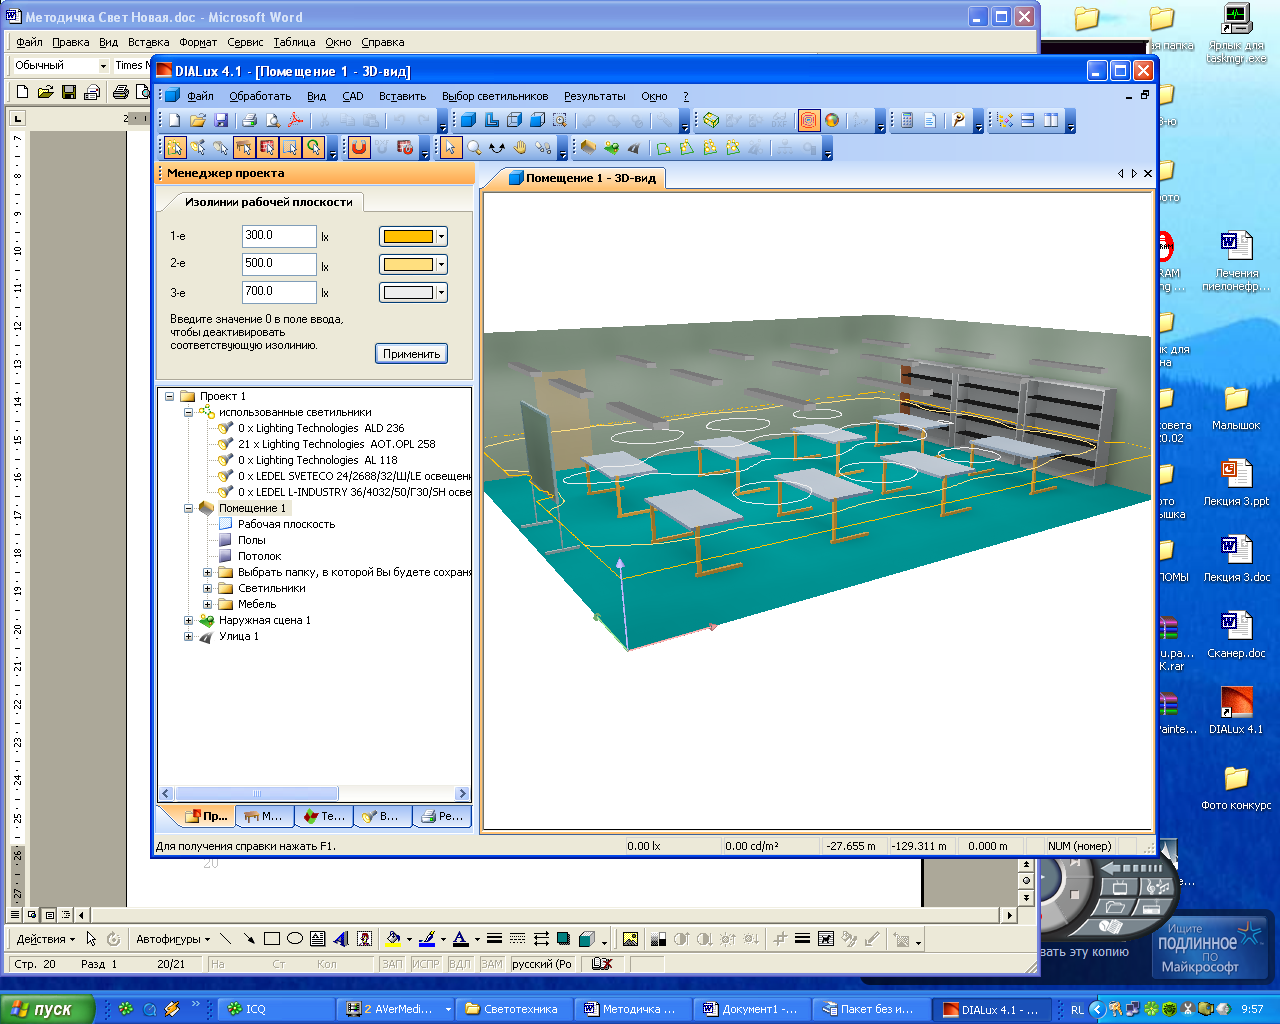The width and height of the screenshot is (1280, 1024).
Task: Open the Файл menu in DIALux
Action: [x=200, y=96]
